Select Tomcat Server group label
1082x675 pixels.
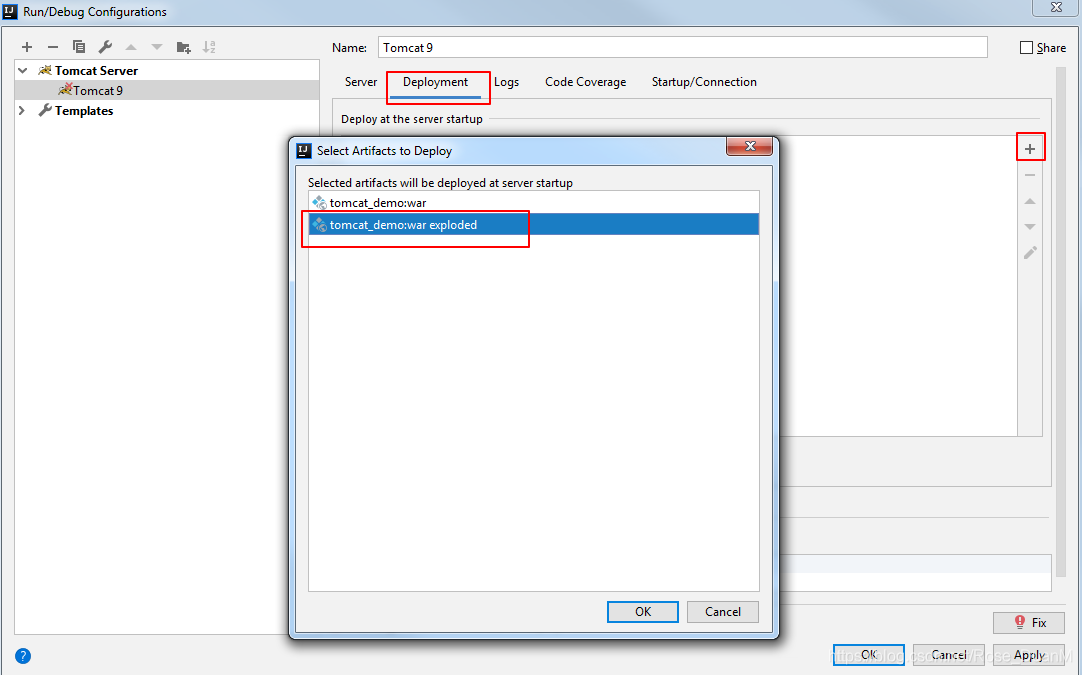tap(96, 70)
